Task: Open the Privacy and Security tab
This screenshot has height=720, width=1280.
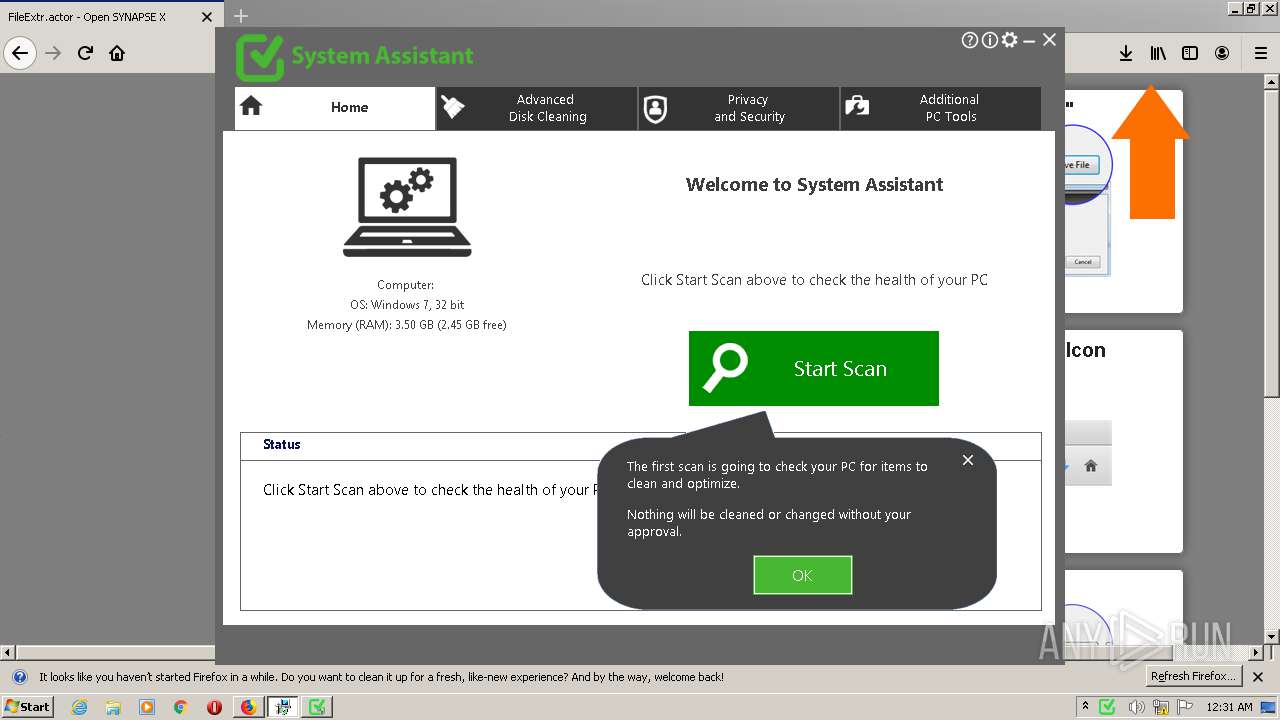Action: click(739, 108)
